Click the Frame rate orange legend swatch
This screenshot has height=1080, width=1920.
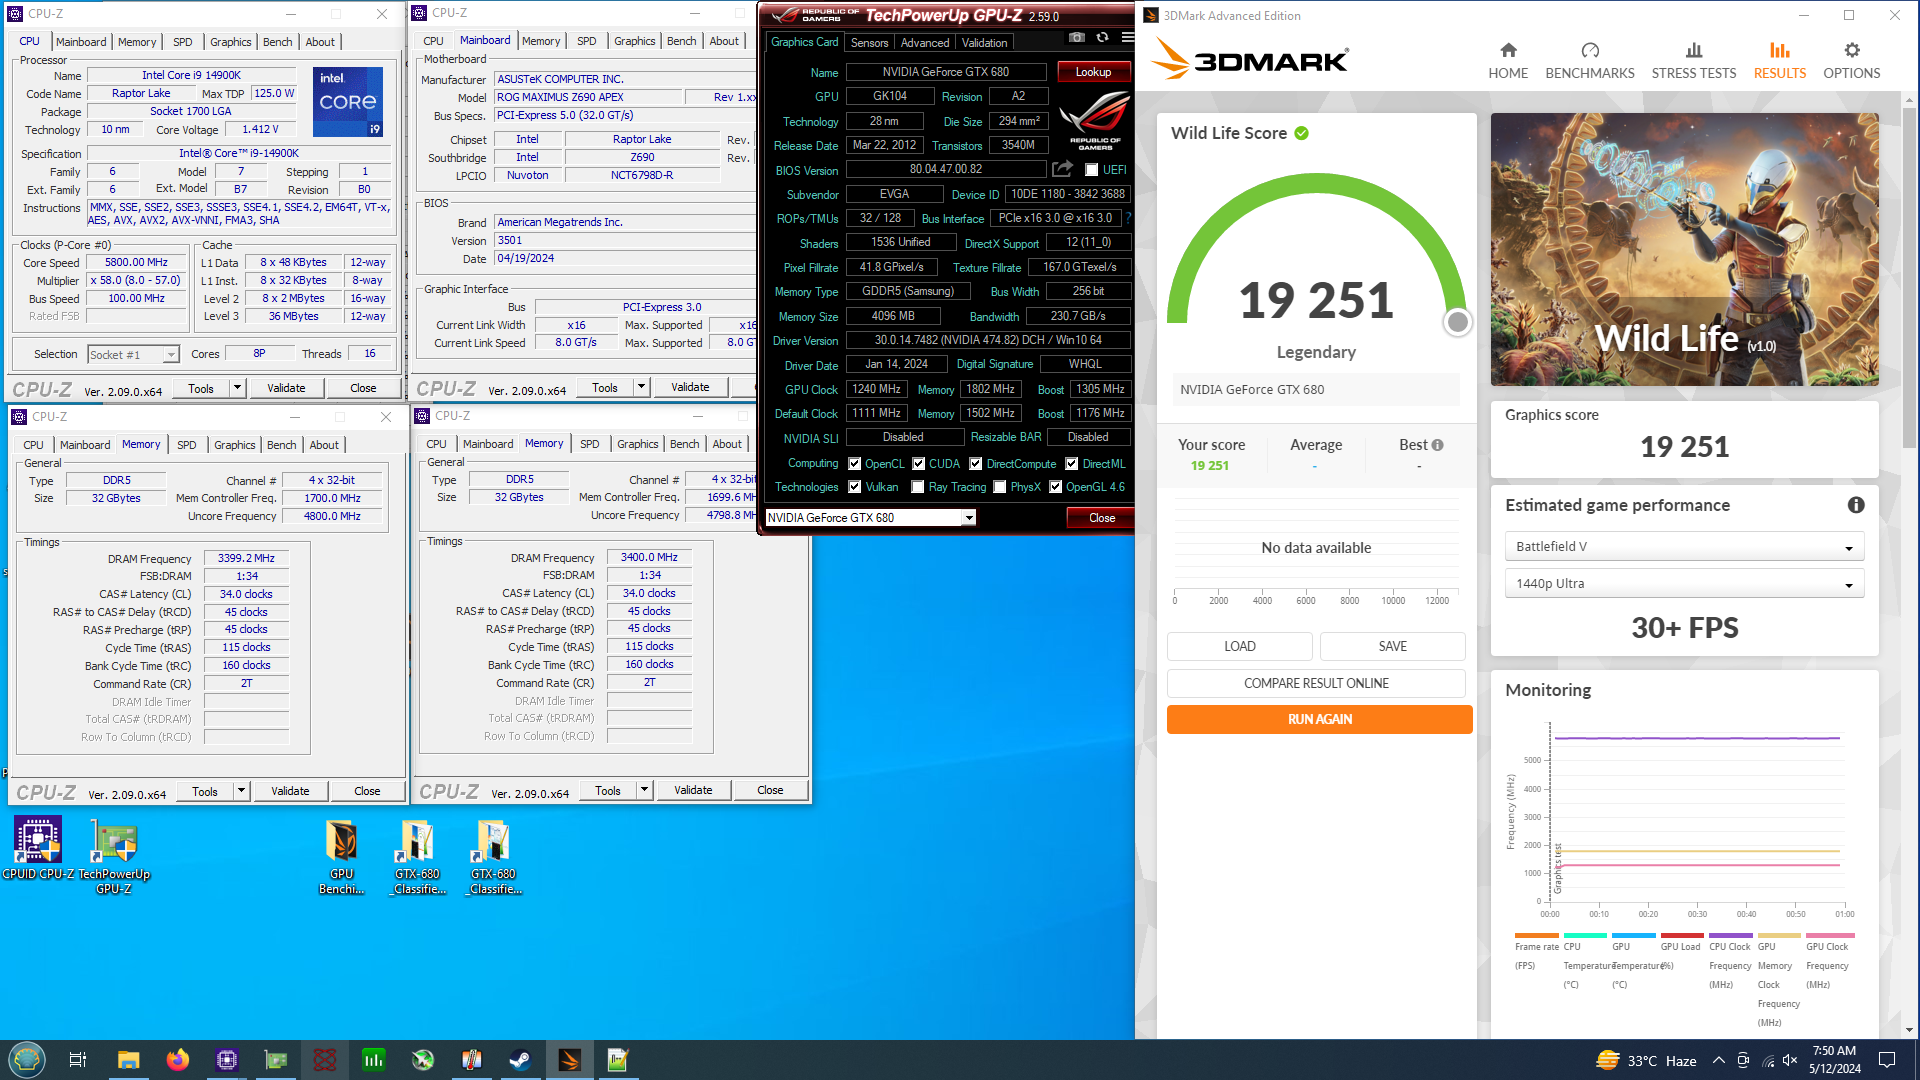pos(1537,936)
